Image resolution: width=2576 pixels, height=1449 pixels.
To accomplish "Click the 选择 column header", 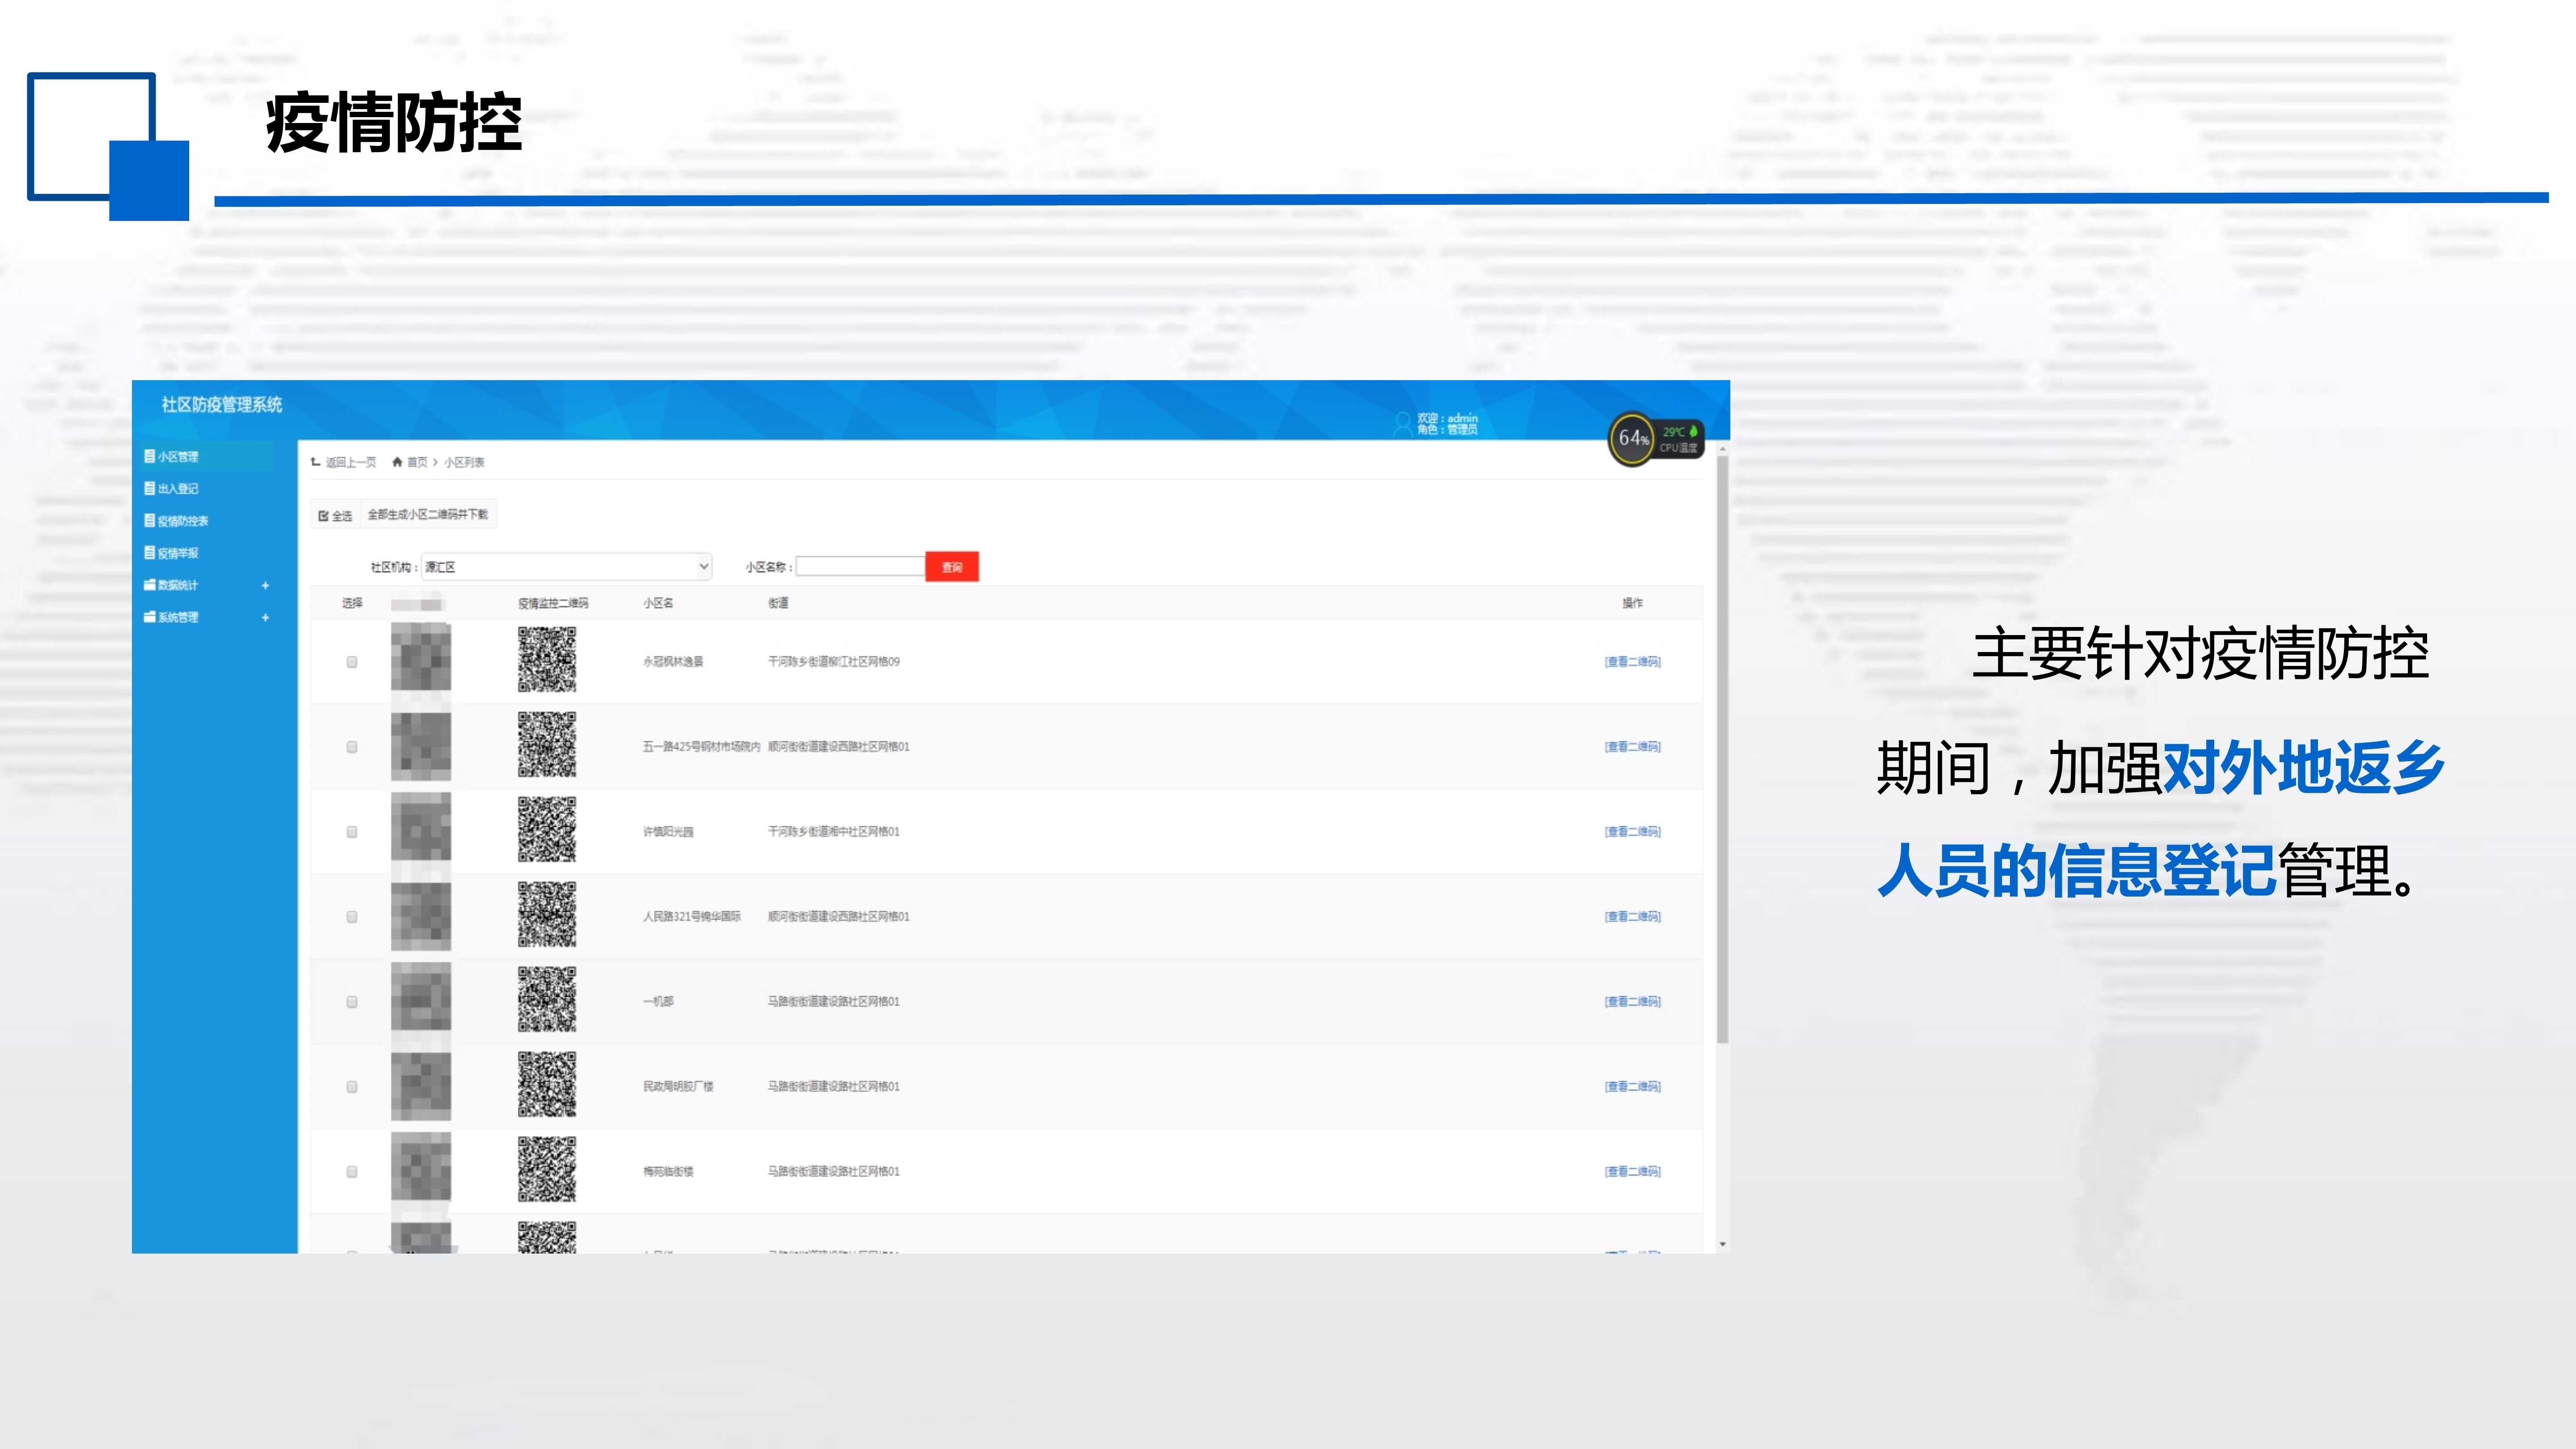I will click(x=352, y=603).
